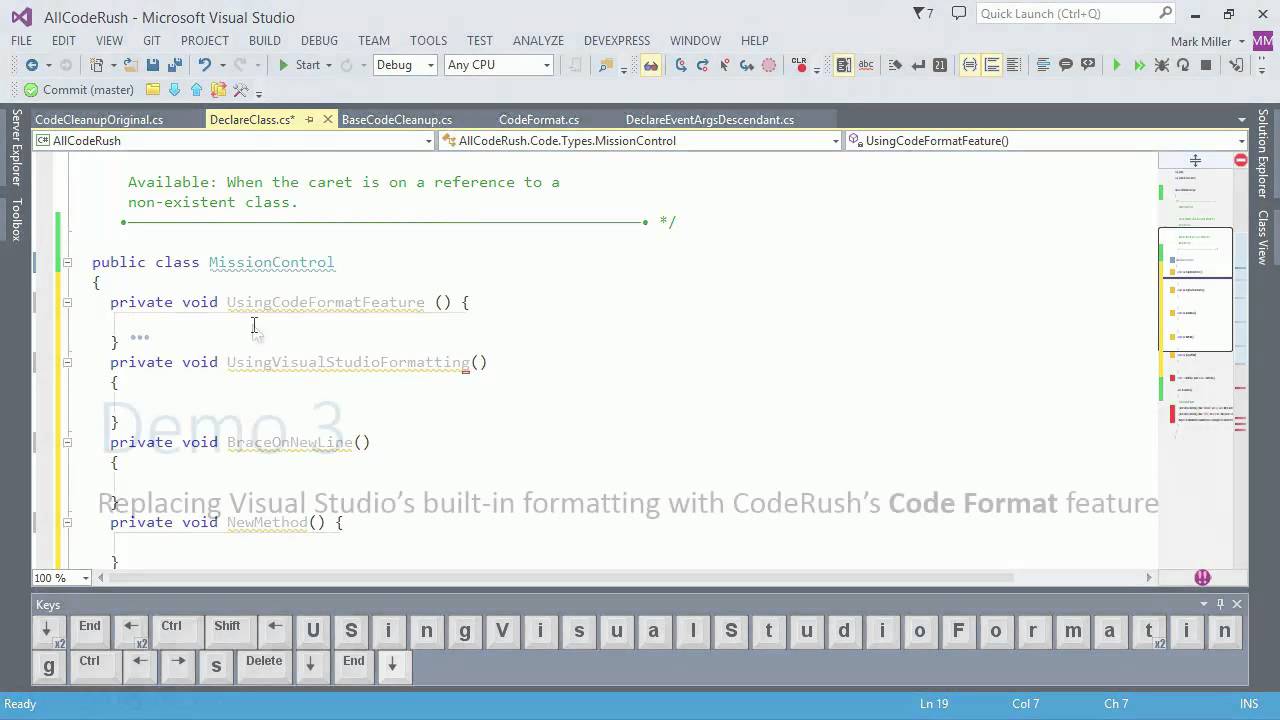Toggle the curly braces highlight button

tap(970, 65)
